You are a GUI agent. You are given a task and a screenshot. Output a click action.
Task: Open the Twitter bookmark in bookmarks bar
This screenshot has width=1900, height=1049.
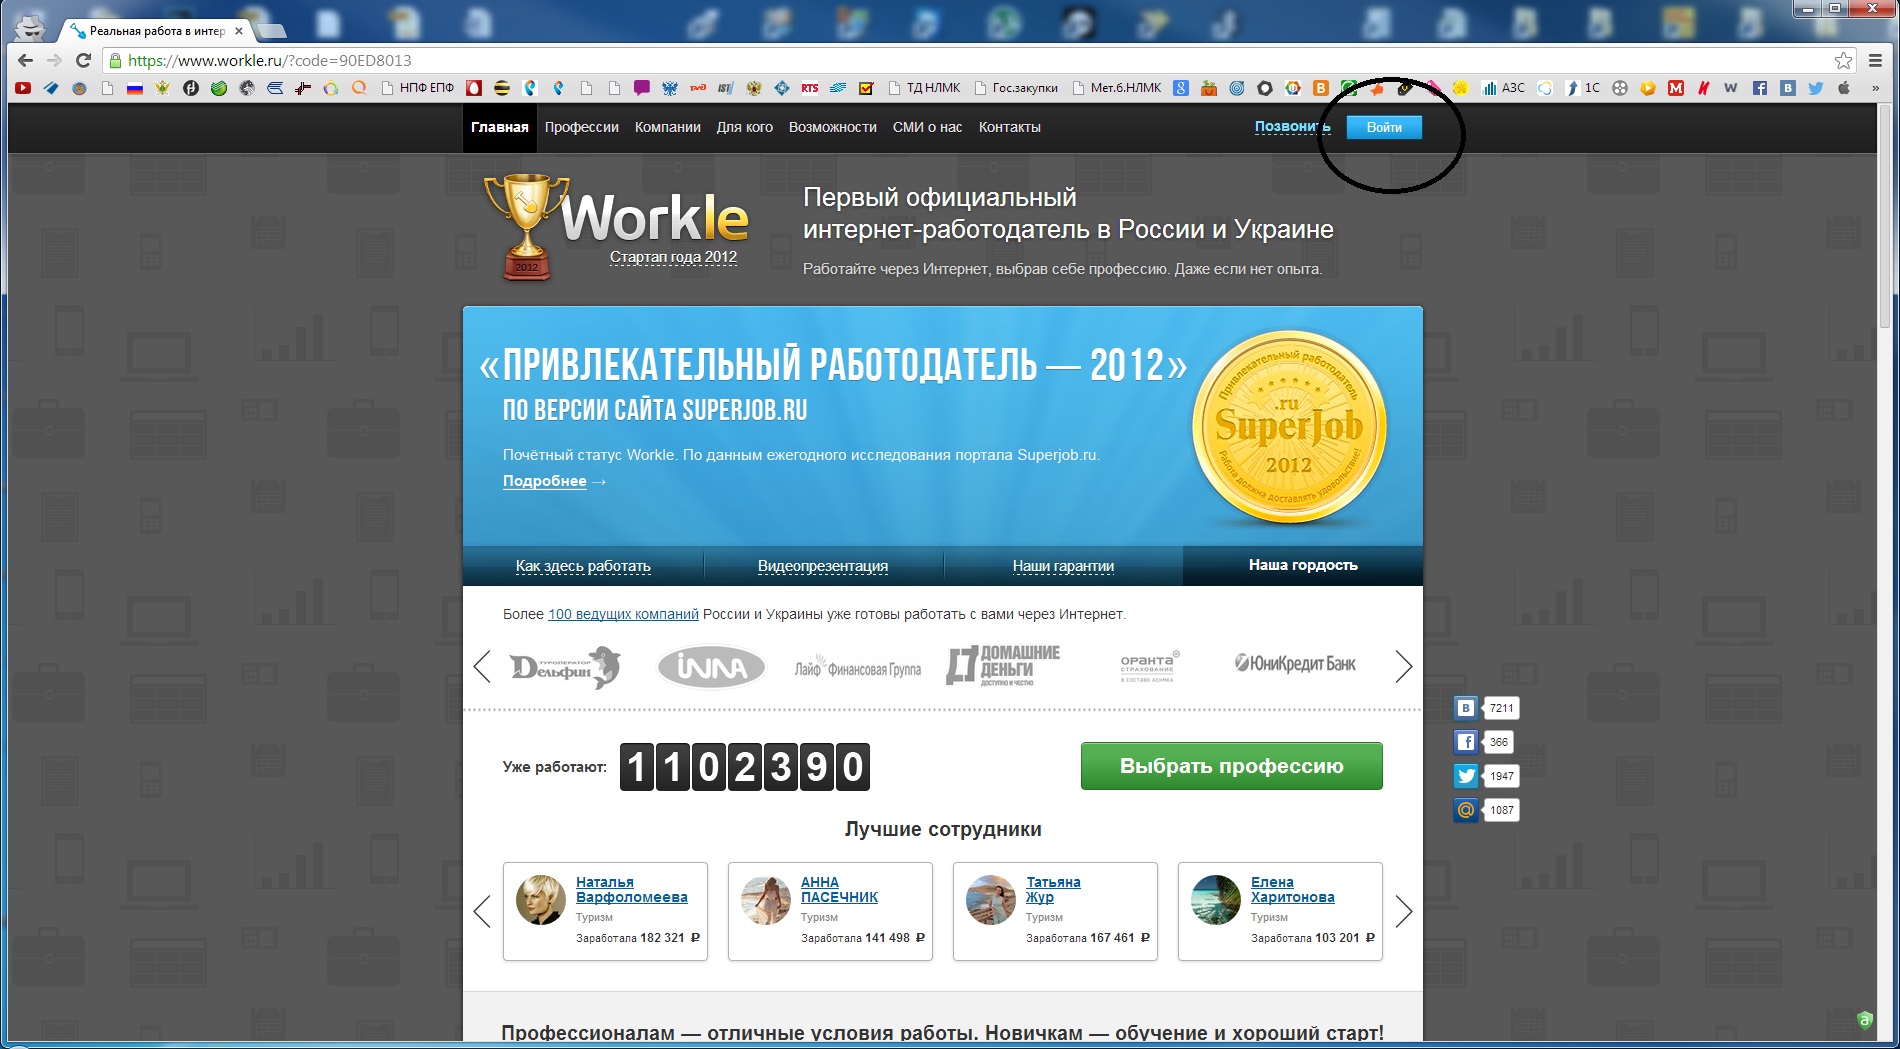pyautogui.click(x=1816, y=88)
